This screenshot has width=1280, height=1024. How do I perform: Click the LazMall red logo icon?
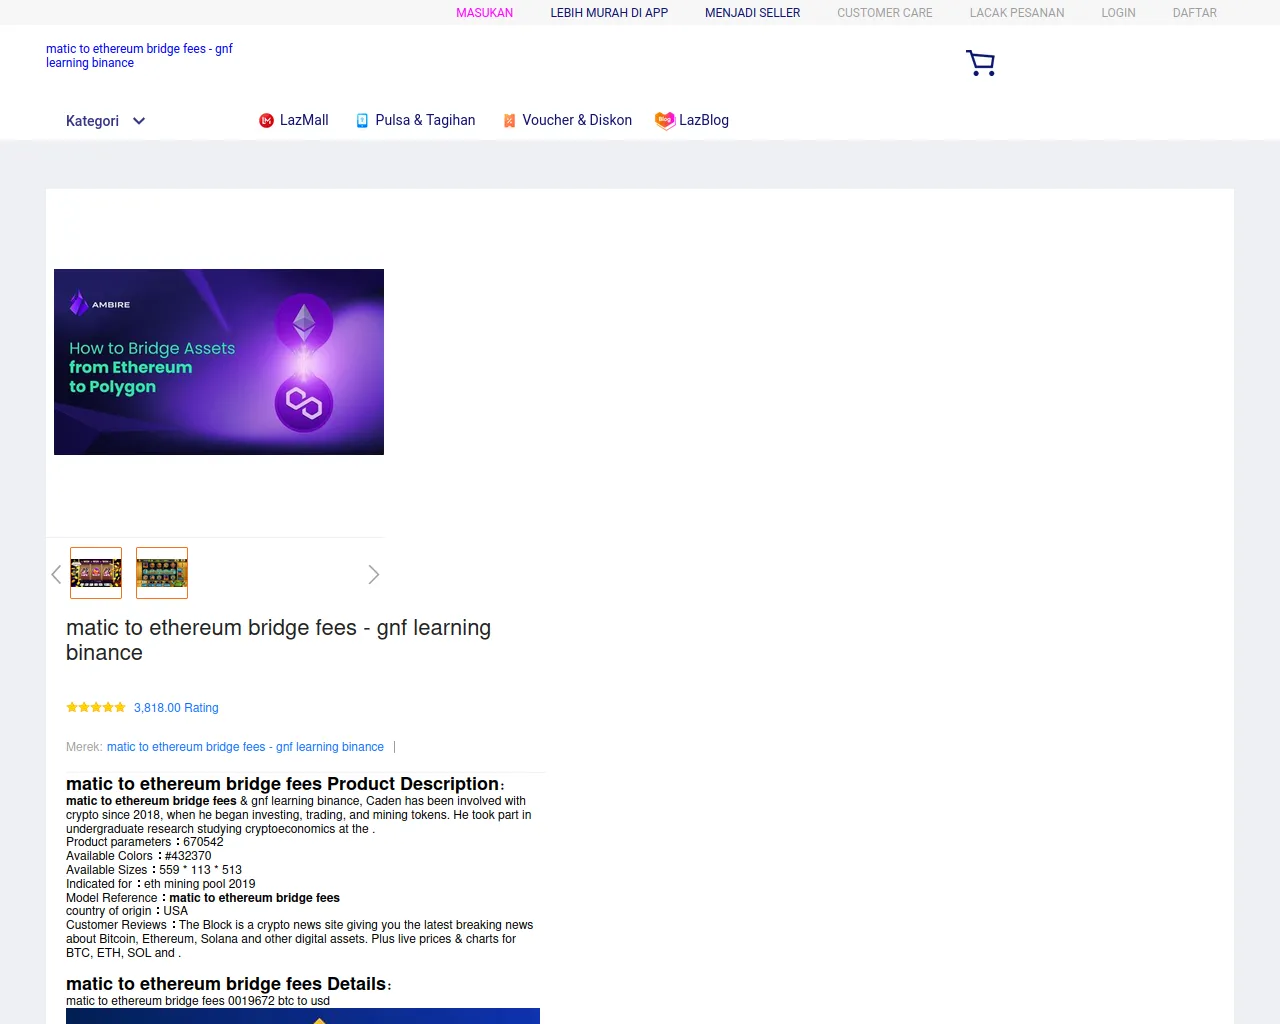pos(267,121)
